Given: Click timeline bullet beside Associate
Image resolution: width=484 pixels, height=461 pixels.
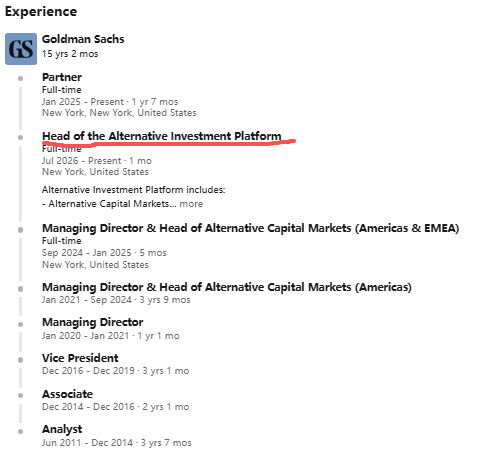Looking at the screenshot, I should coord(20,396).
